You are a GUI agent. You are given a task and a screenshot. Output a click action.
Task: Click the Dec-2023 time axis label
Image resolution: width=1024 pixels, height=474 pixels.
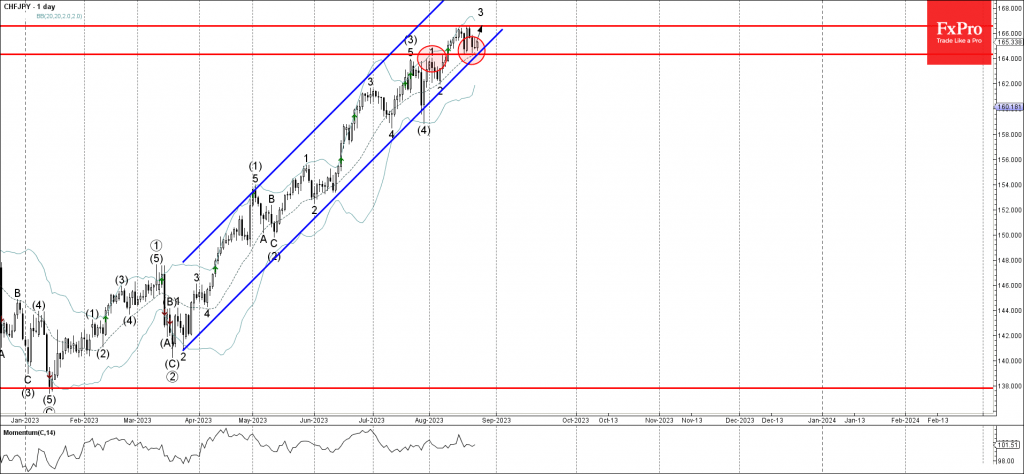point(740,421)
